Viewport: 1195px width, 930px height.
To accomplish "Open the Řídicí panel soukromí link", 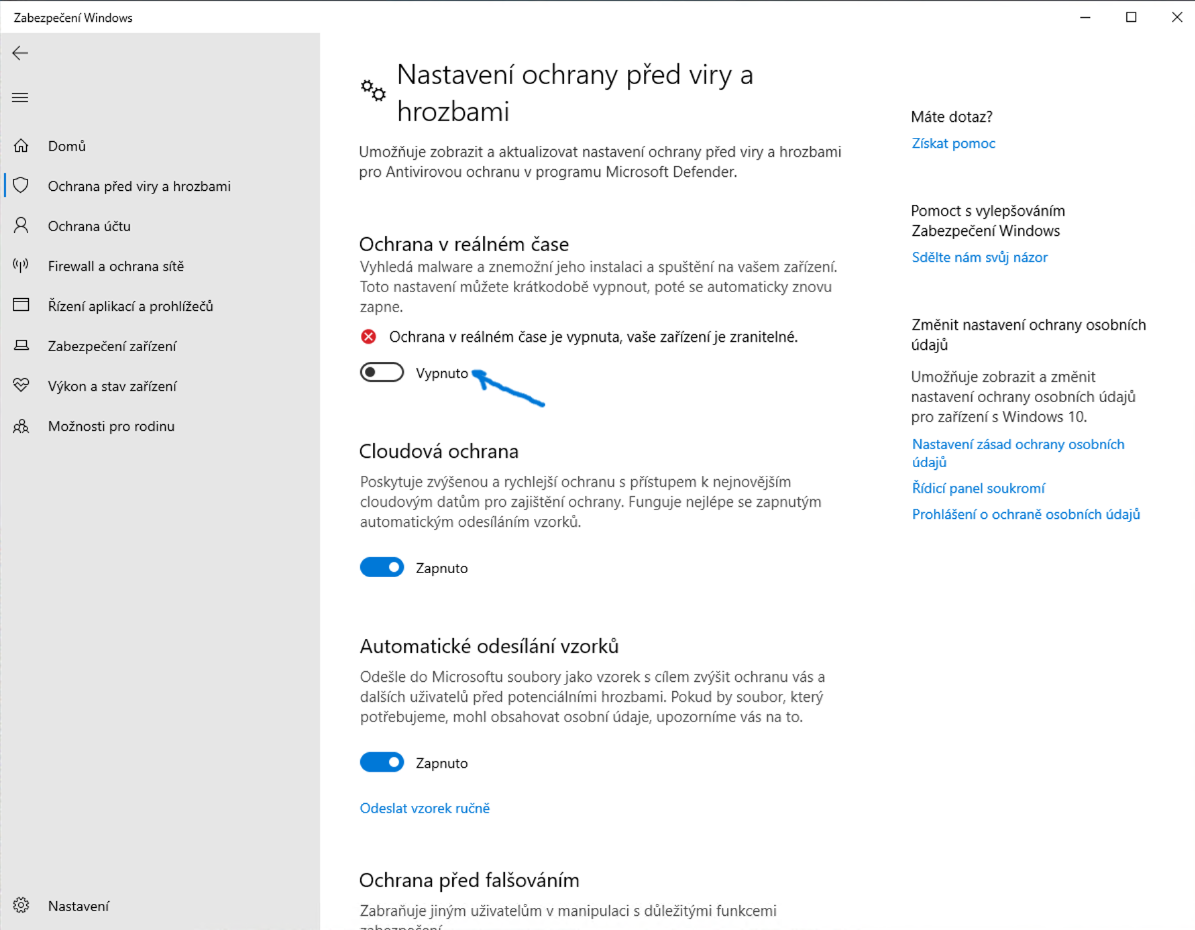I will [x=978, y=488].
